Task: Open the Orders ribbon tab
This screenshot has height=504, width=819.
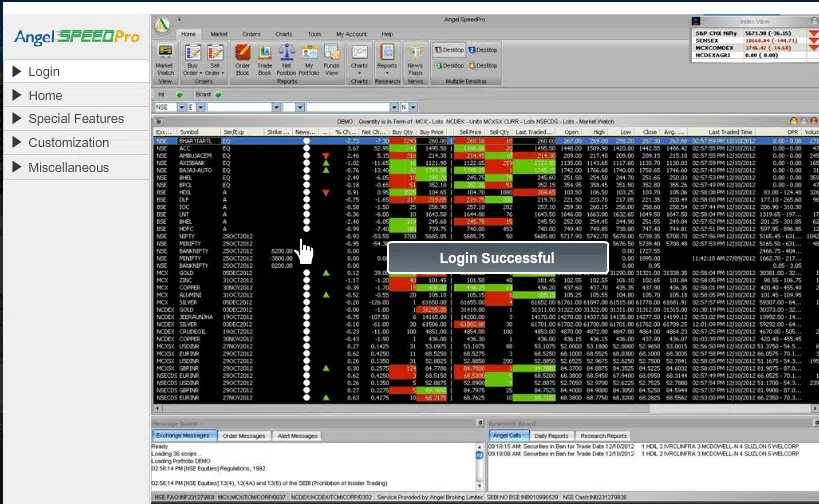Action: tap(251, 34)
